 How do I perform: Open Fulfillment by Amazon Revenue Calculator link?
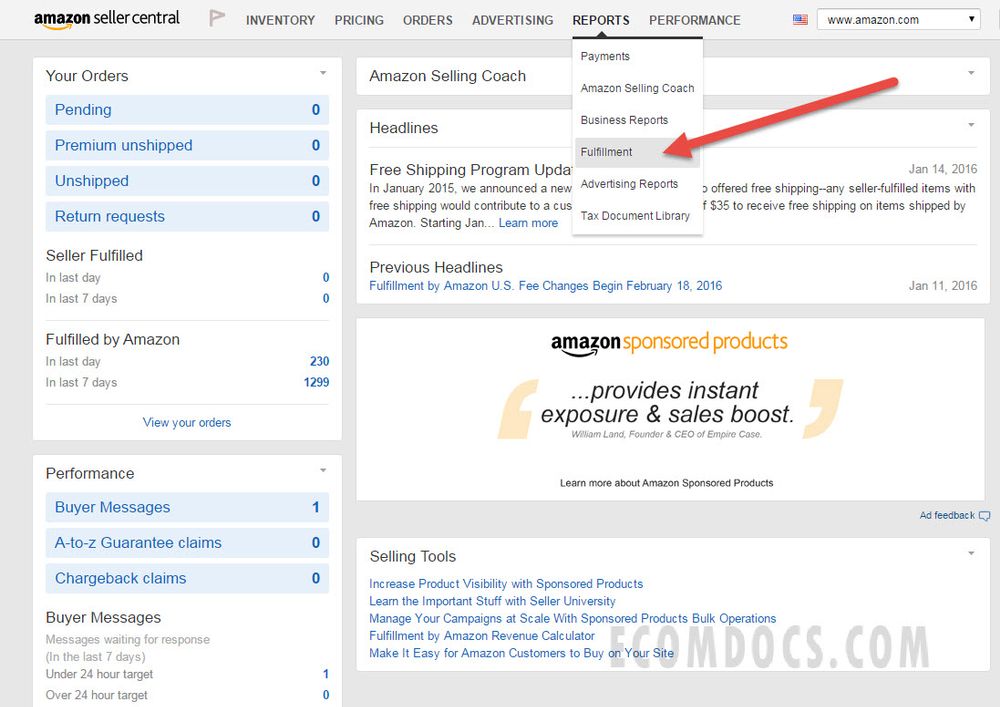pyautogui.click(x=482, y=636)
